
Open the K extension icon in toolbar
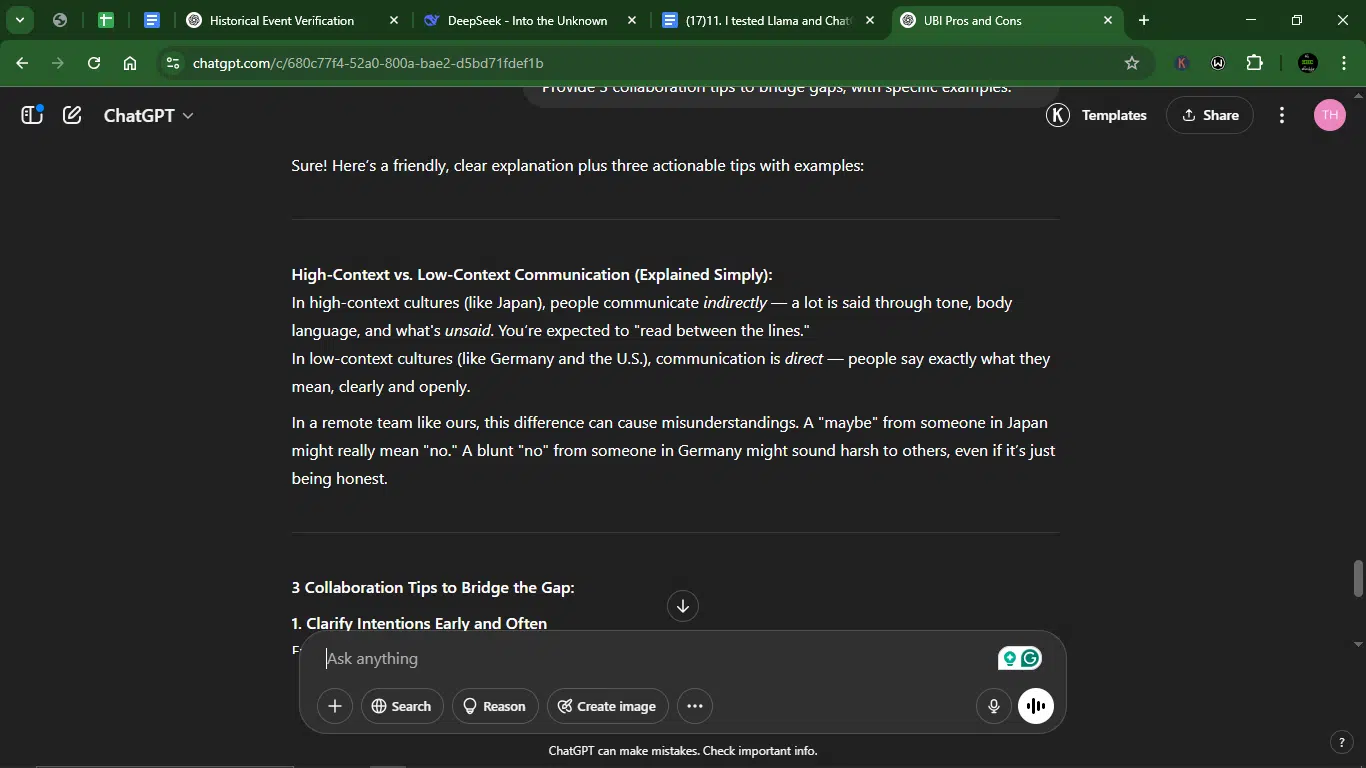coord(1182,63)
